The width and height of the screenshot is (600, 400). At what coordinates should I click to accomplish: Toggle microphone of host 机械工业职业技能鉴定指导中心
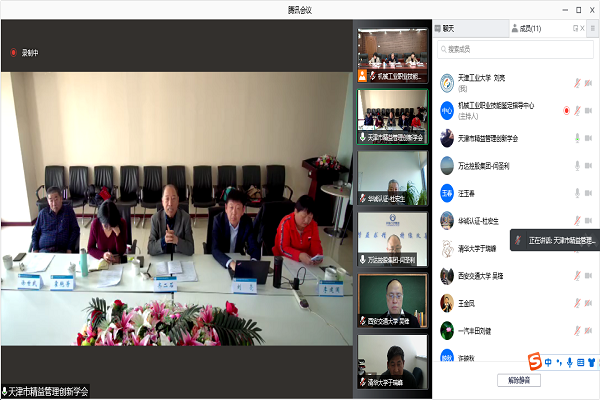pyautogui.click(x=577, y=111)
